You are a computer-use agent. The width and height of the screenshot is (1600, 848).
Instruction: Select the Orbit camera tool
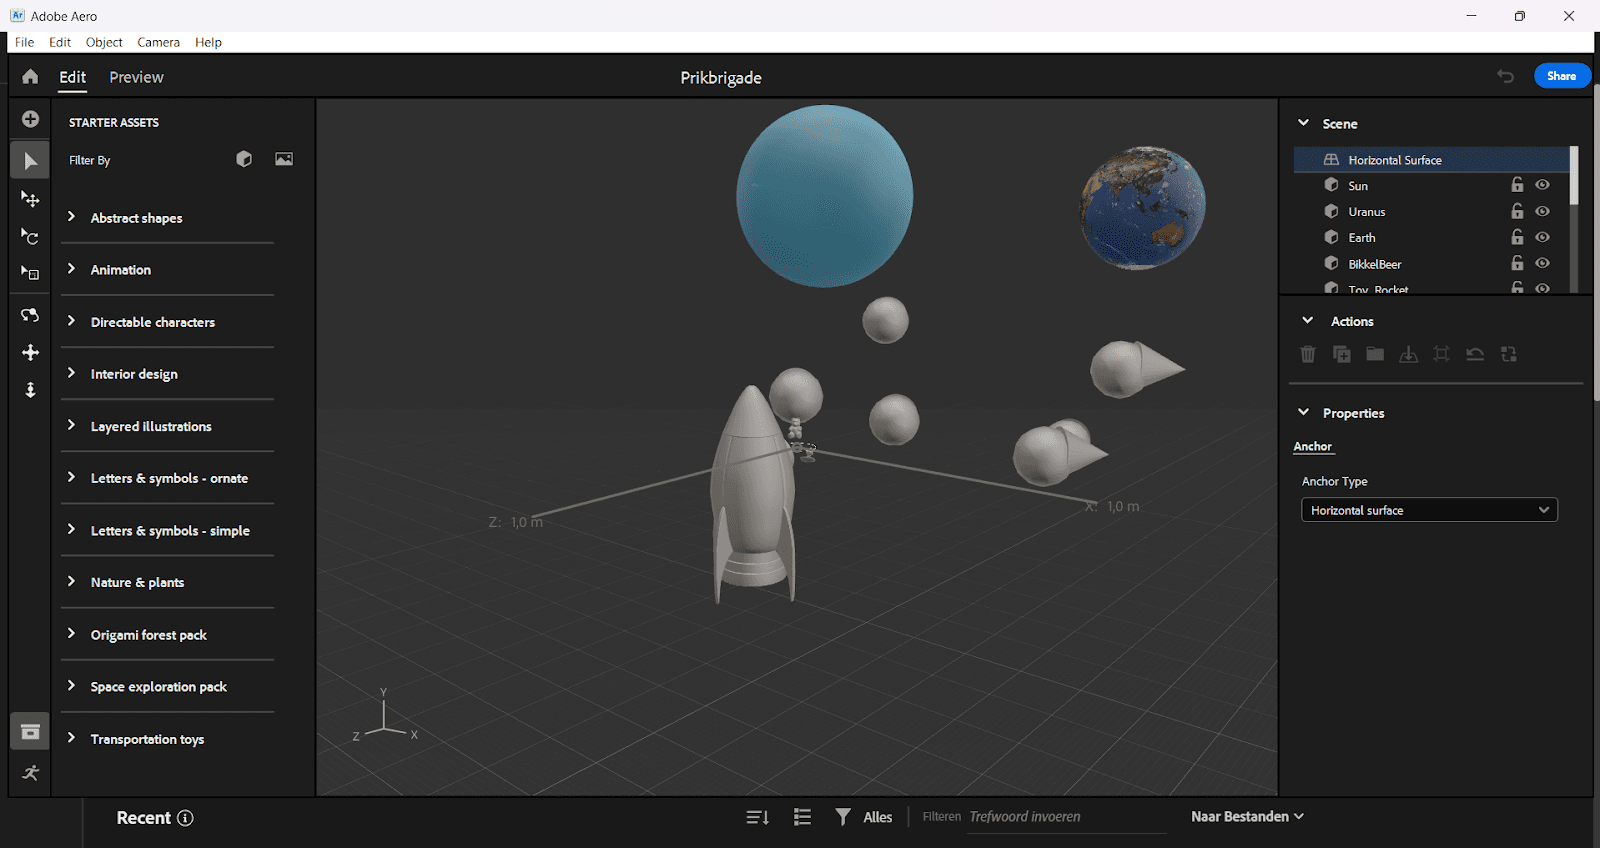[x=30, y=315]
